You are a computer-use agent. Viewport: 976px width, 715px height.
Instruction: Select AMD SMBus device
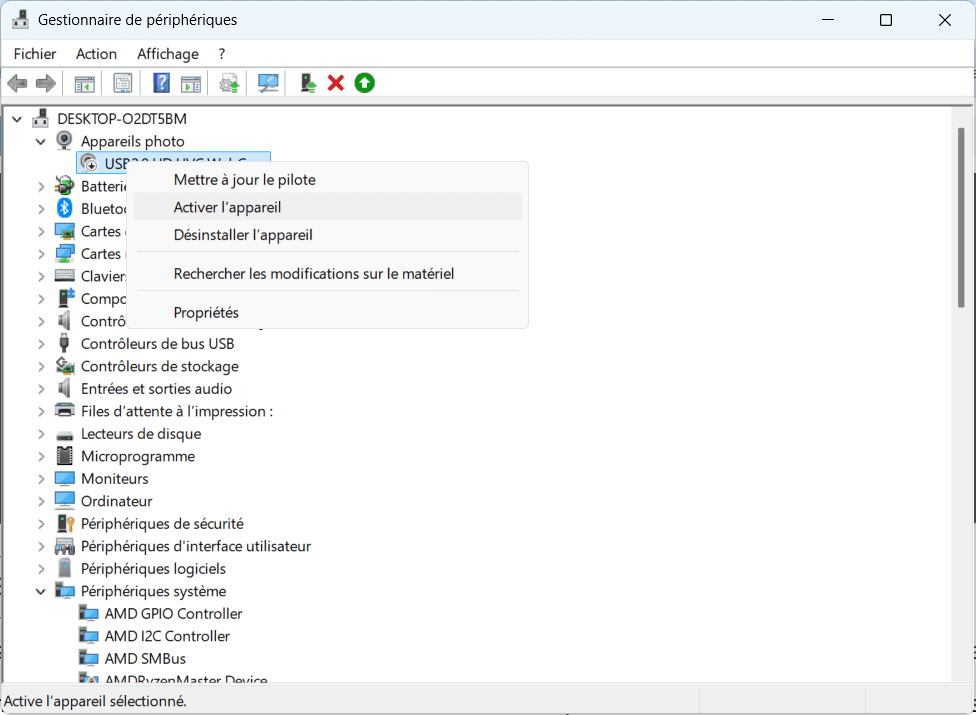point(145,658)
